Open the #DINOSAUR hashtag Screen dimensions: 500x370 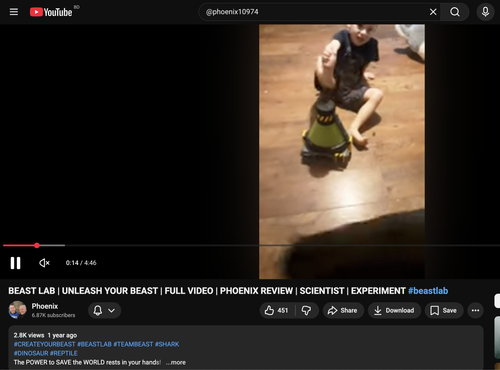click(x=31, y=353)
